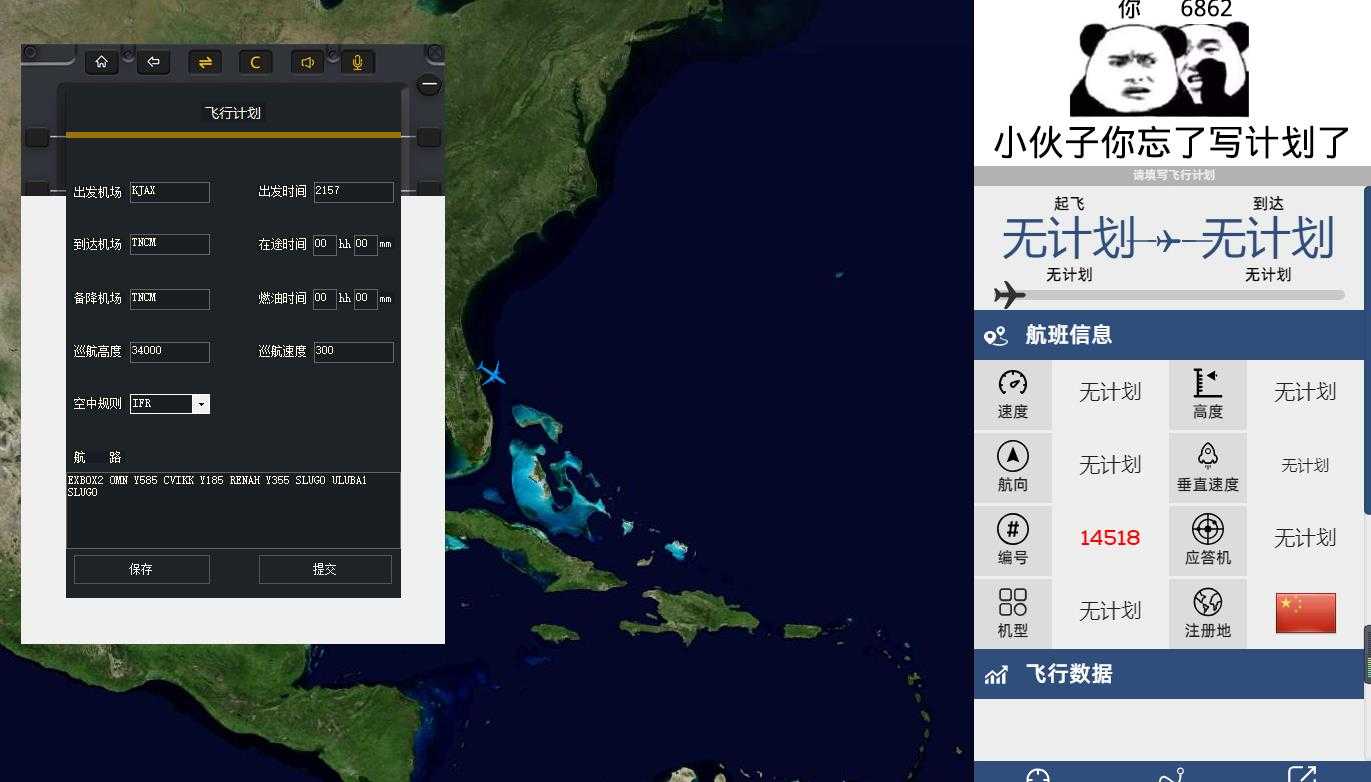Click the yellow swap arrows icon
This screenshot has width=1371, height=782.
205,62
